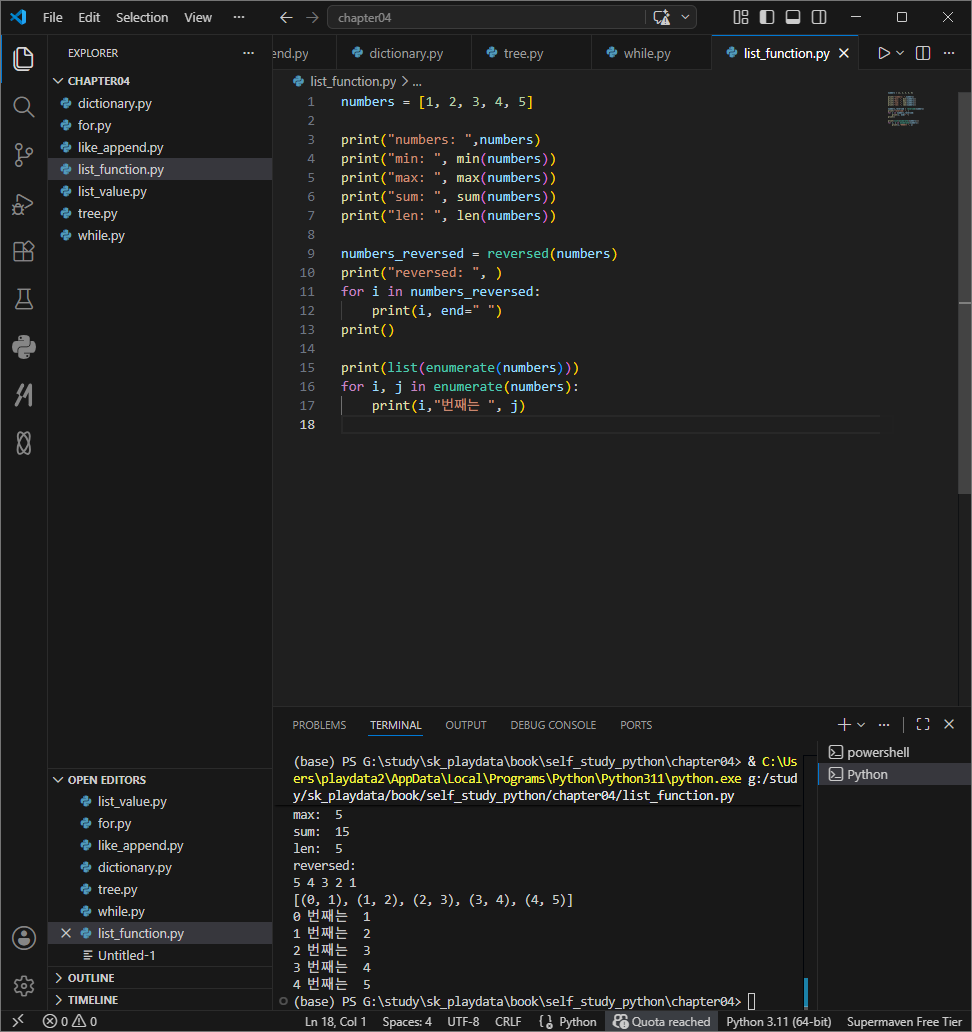972x1032 pixels.
Task: Expand the TIMELINE section
Action: [159, 1000]
